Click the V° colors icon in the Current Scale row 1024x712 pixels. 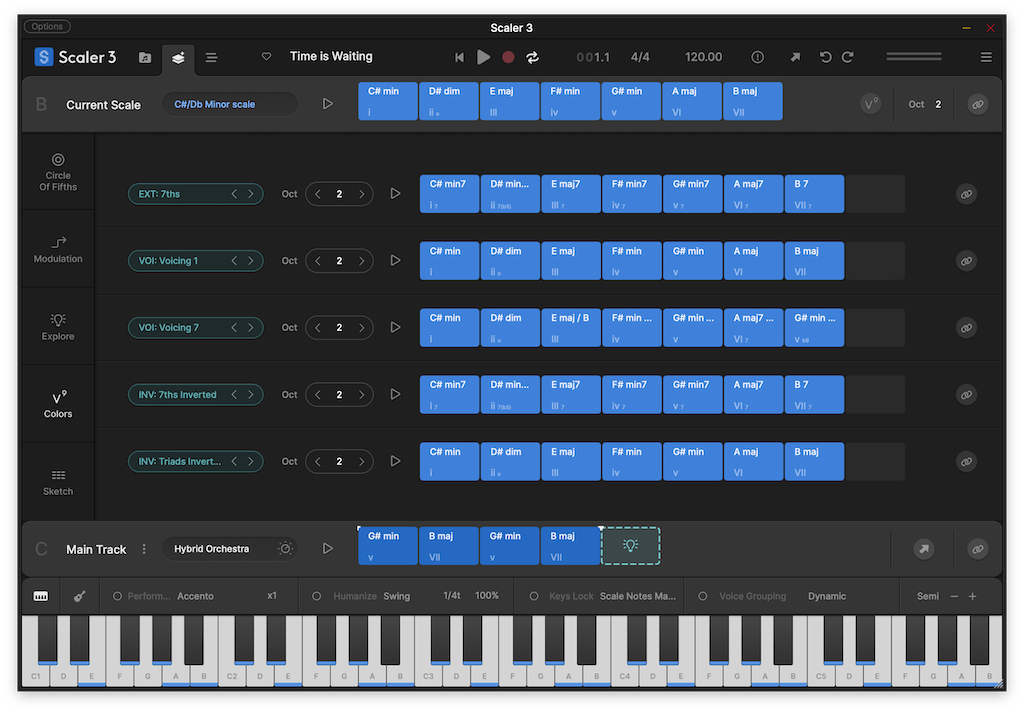point(871,105)
